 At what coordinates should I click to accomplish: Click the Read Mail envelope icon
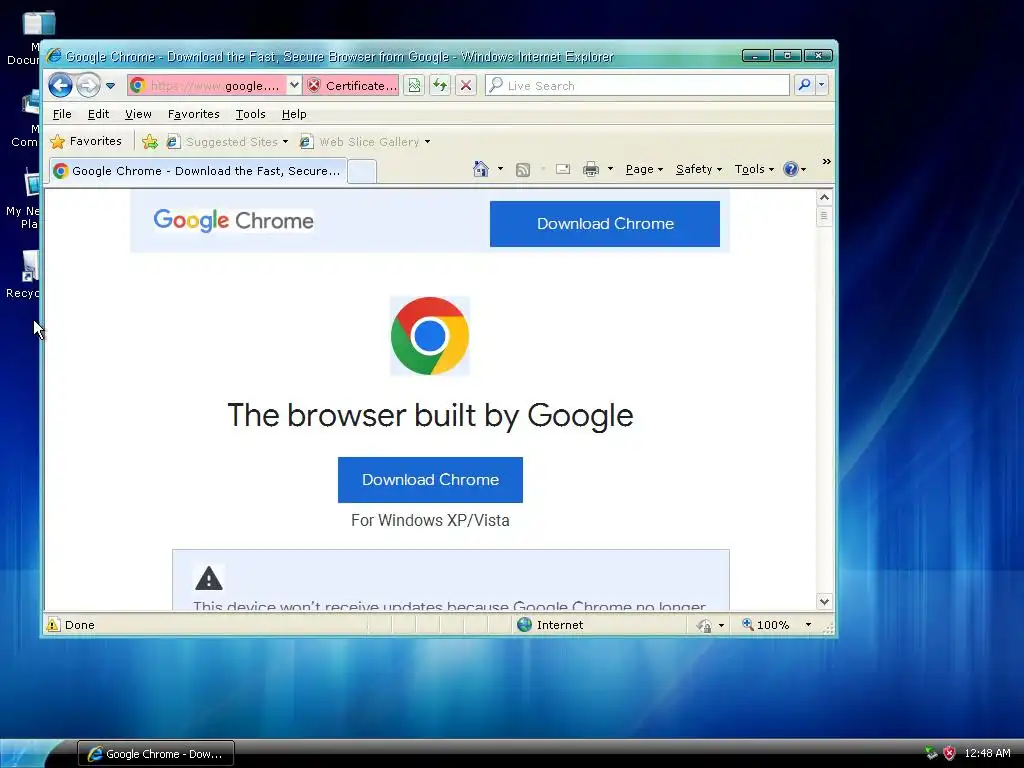coord(563,169)
